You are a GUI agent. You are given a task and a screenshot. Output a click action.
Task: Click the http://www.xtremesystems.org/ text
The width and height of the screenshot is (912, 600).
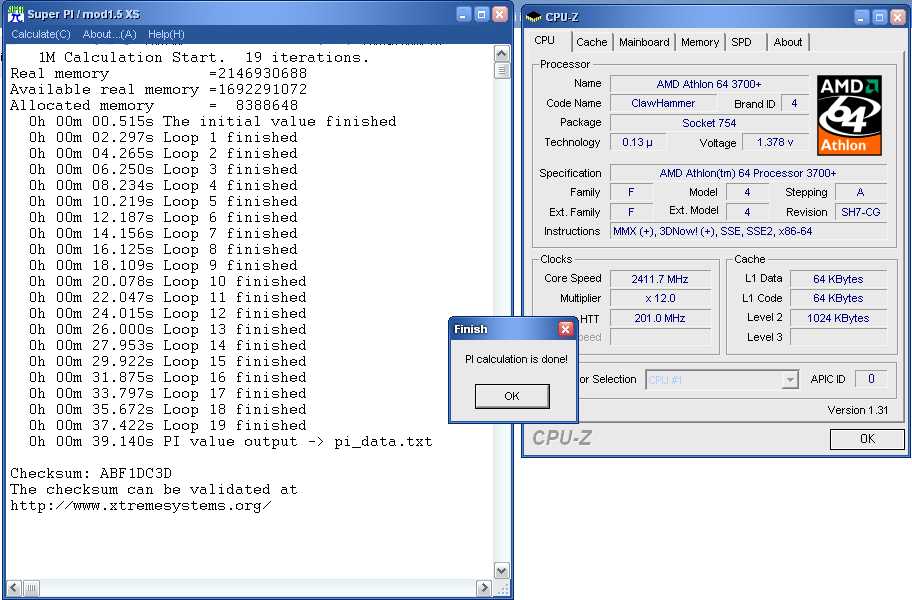tap(140, 505)
